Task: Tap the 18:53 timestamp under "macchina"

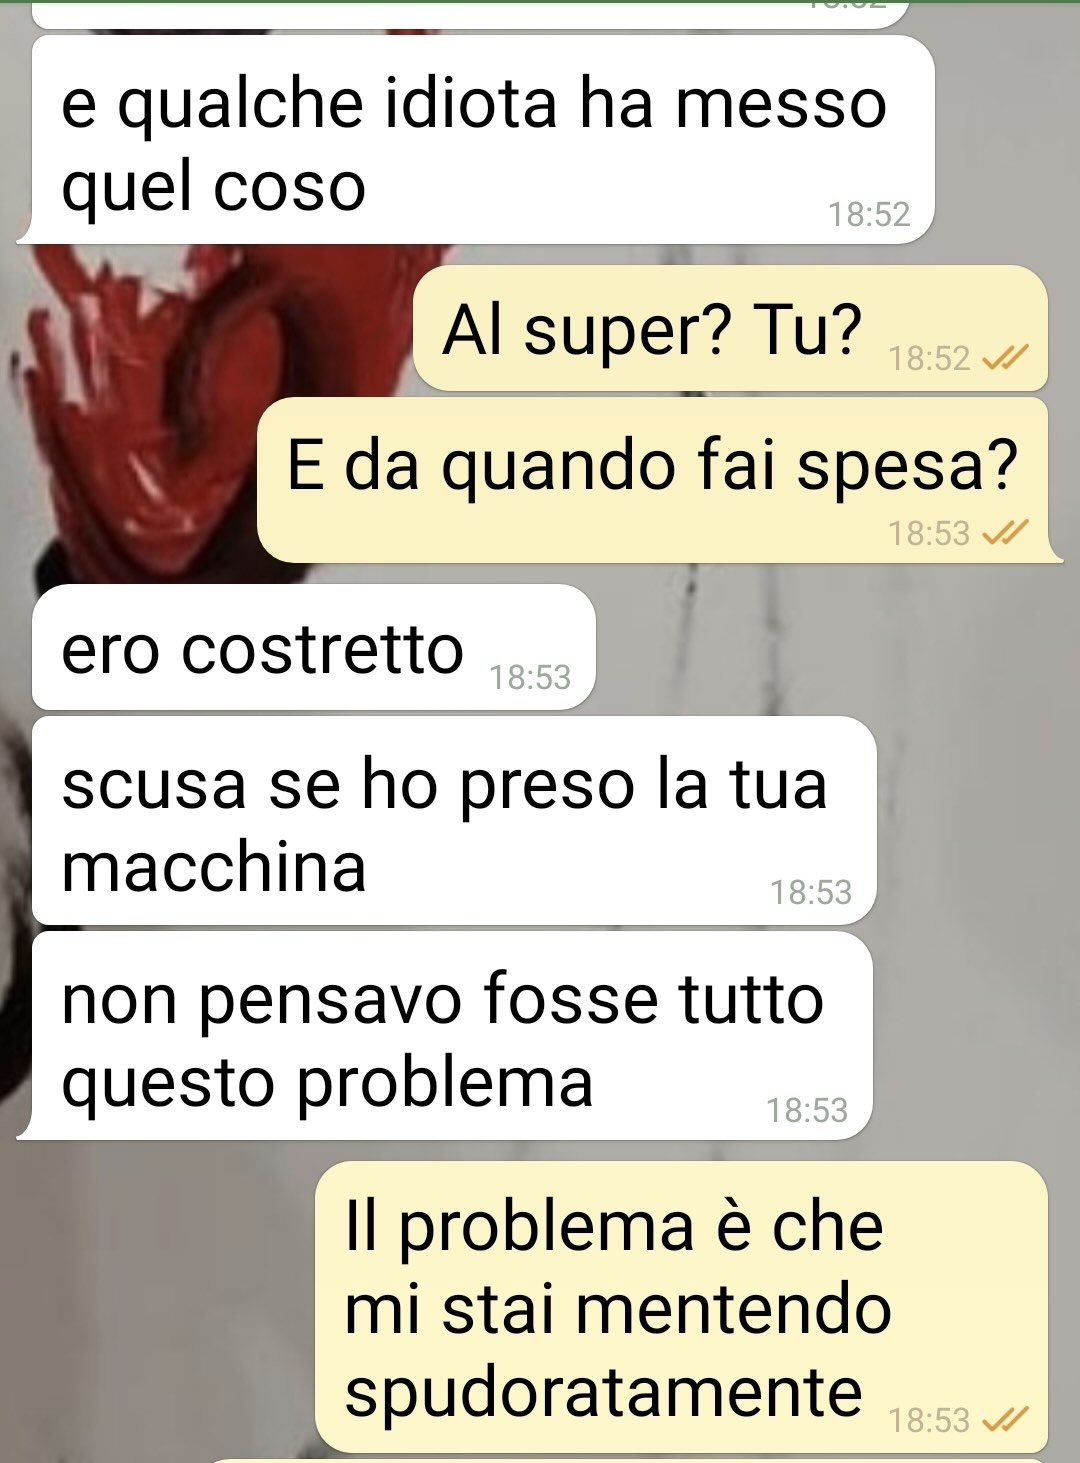Action: point(811,892)
